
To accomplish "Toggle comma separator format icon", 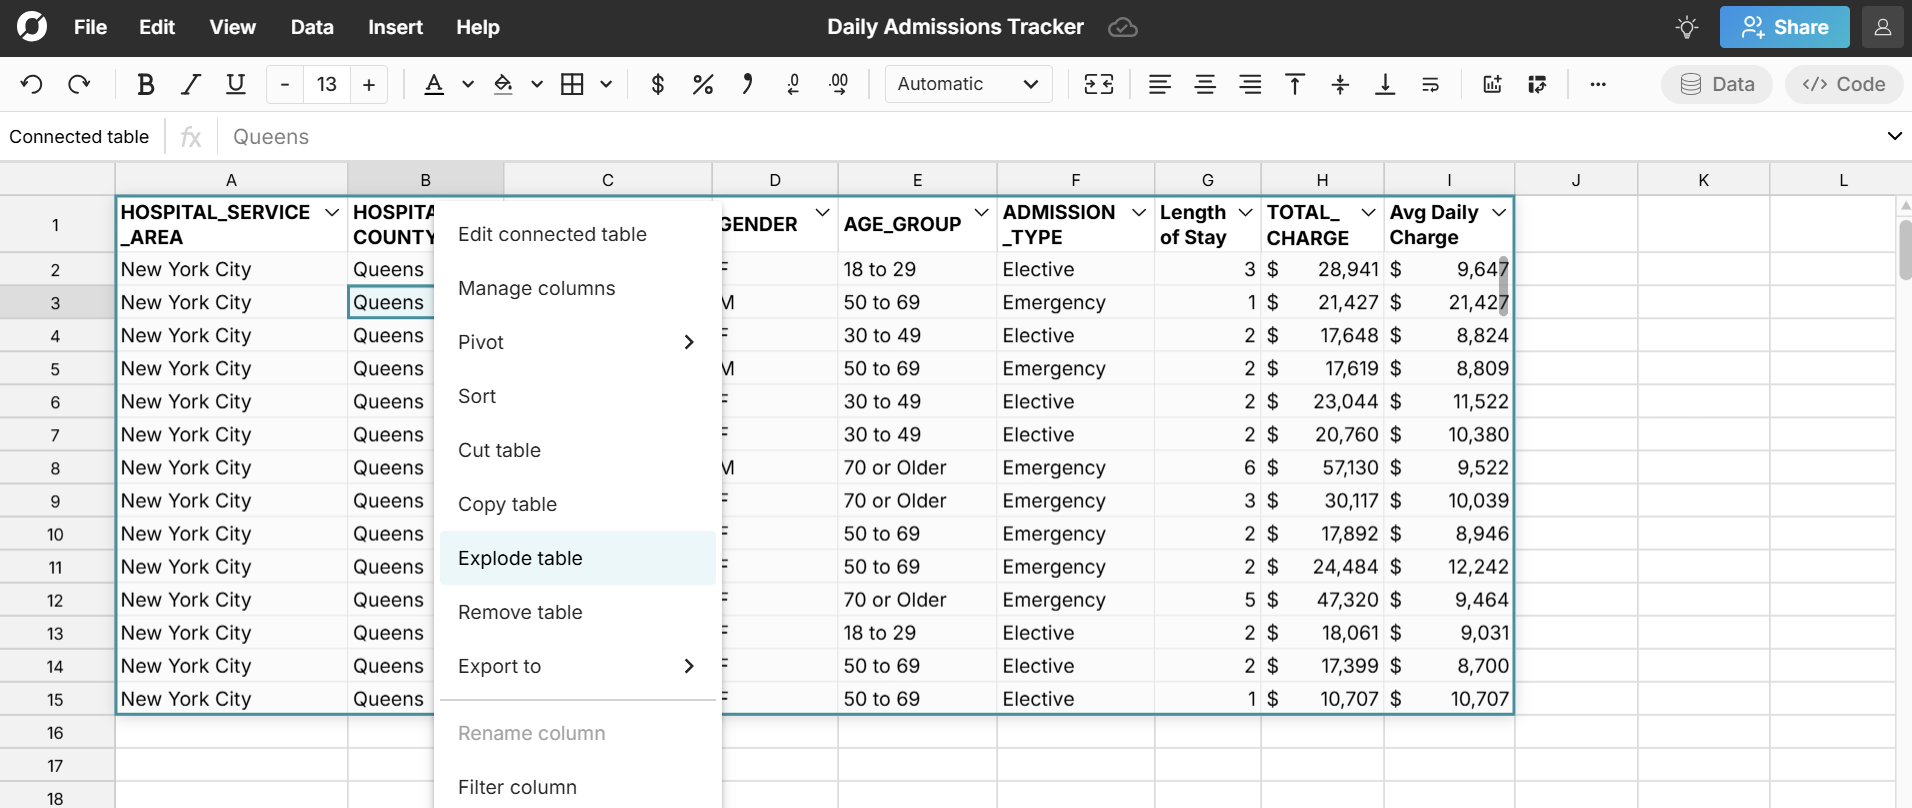I will click(748, 84).
